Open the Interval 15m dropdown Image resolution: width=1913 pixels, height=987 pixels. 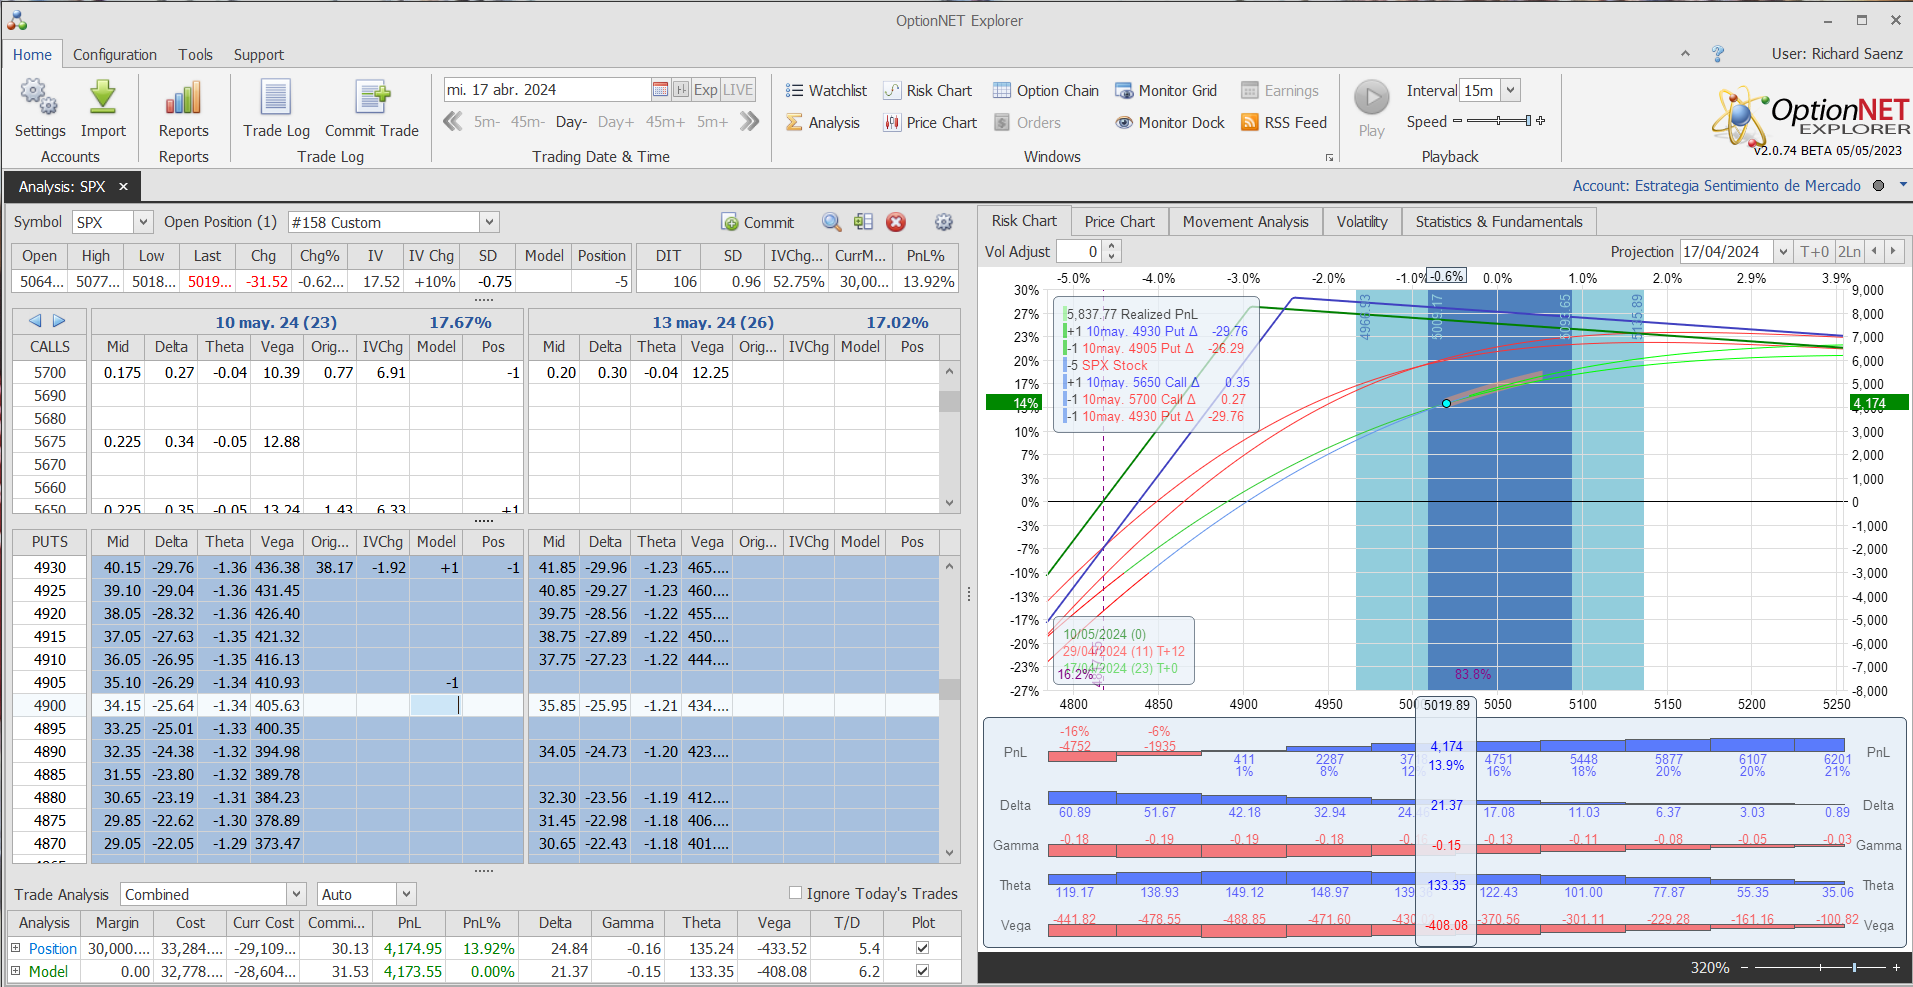pos(1510,90)
